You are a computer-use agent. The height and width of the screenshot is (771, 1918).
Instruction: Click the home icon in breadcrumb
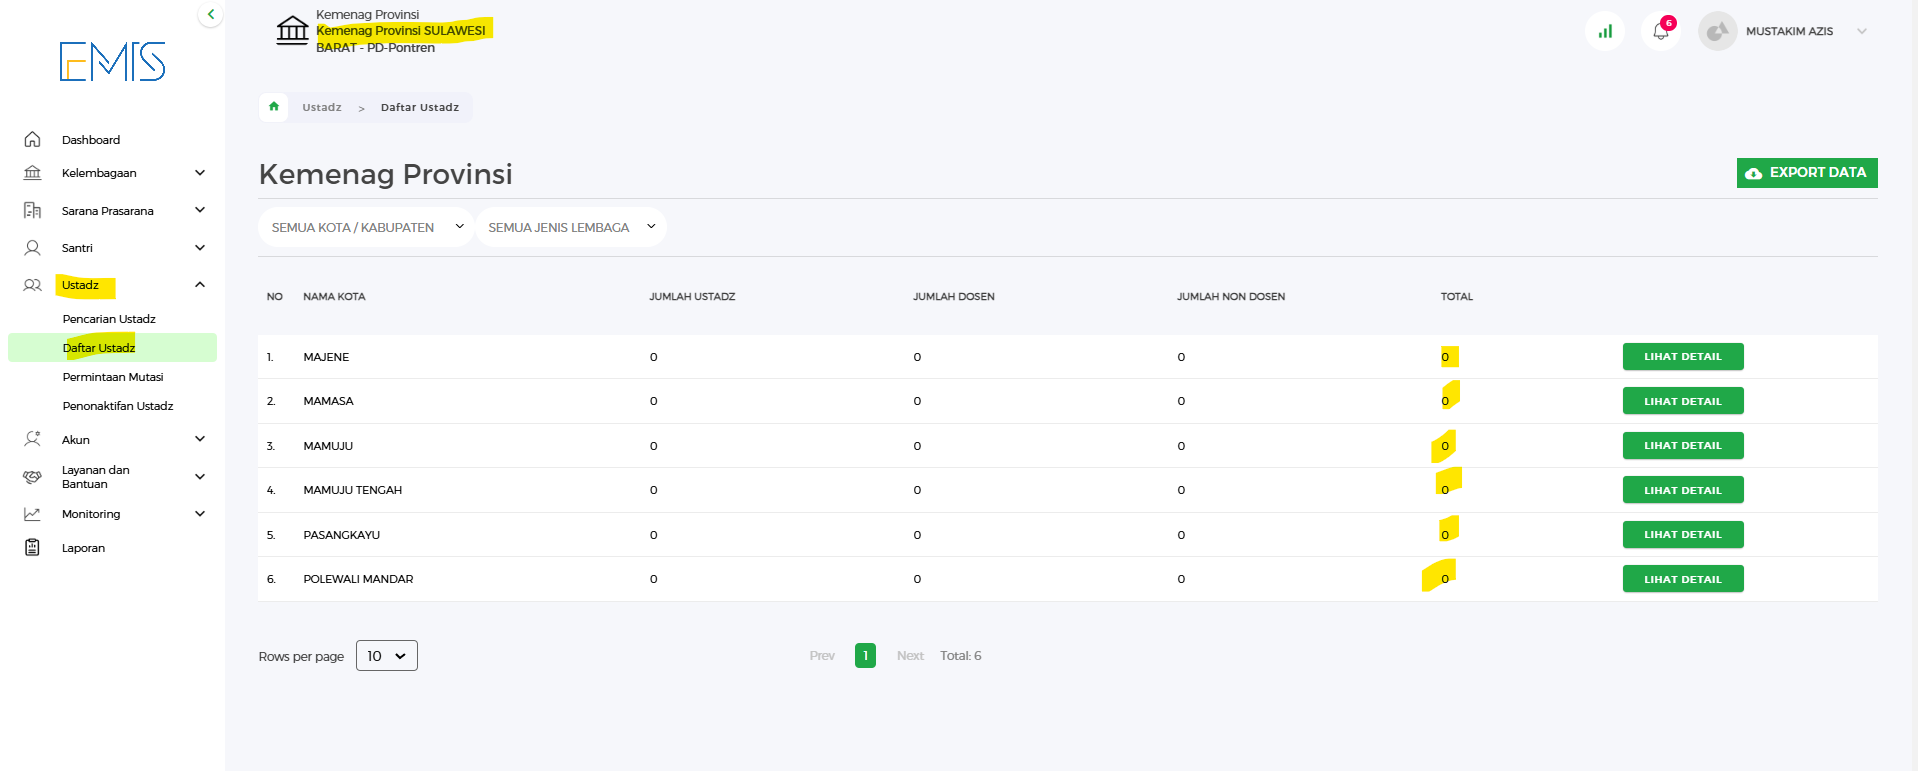[x=274, y=107]
